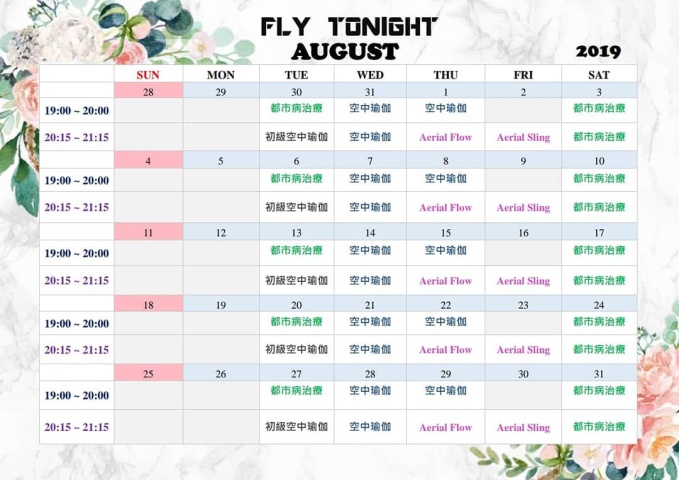
Task: Select the last 20:15 ~ 21:15 time label
Action: [77, 427]
